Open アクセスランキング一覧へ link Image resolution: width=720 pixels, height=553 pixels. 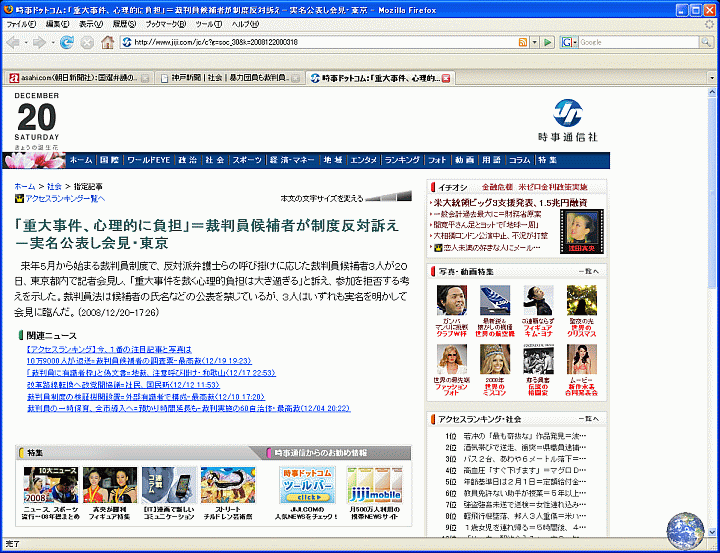click(63, 198)
